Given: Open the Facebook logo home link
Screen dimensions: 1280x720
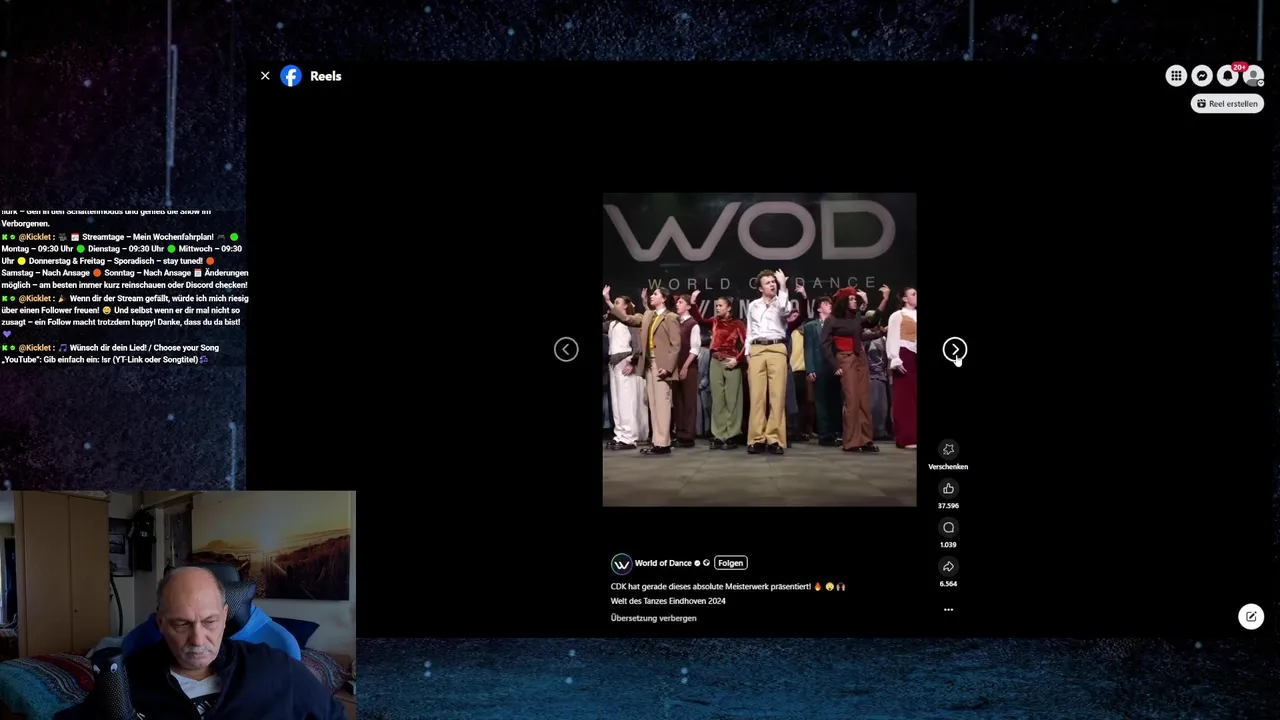Looking at the screenshot, I should coord(291,76).
